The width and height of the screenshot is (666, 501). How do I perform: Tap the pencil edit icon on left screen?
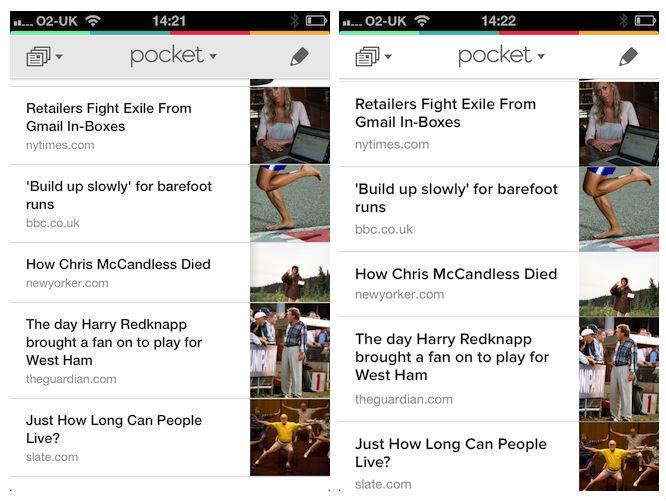tap(299, 56)
